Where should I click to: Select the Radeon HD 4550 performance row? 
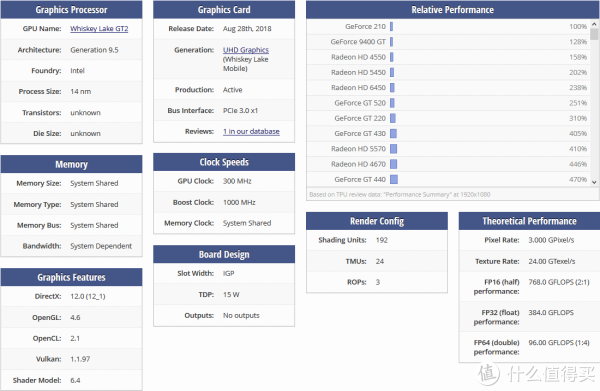(448, 57)
